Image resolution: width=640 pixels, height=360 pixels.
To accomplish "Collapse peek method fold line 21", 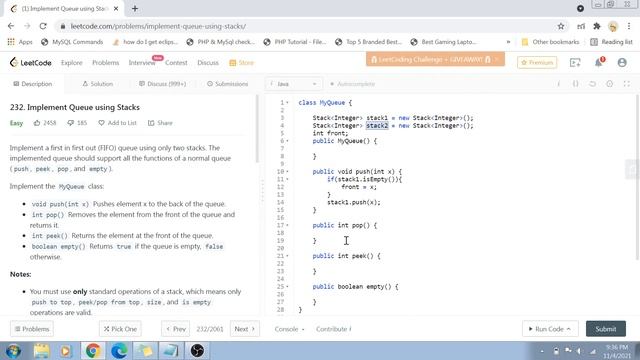I will [287, 256].
